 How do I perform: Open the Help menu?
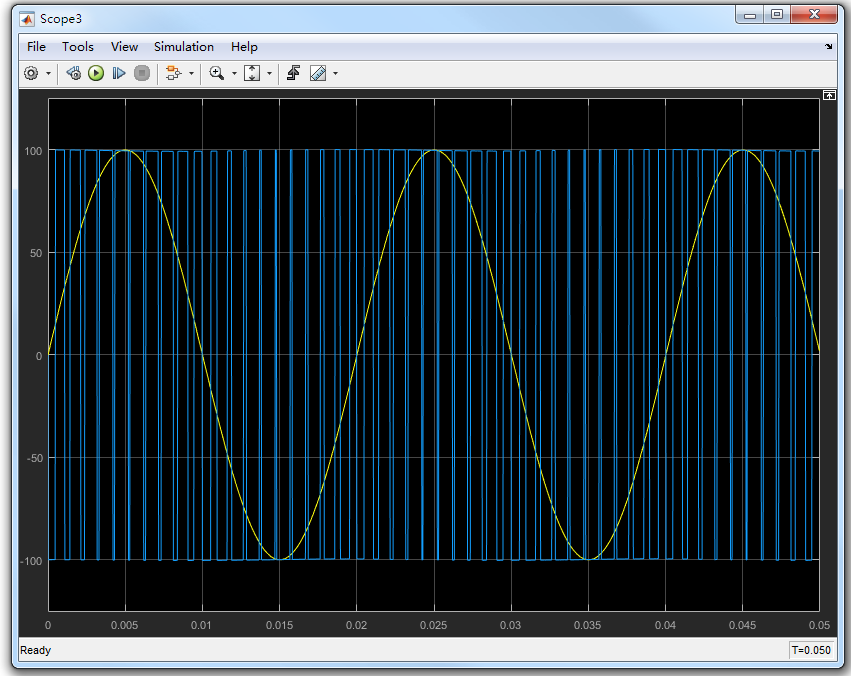pos(244,47)
